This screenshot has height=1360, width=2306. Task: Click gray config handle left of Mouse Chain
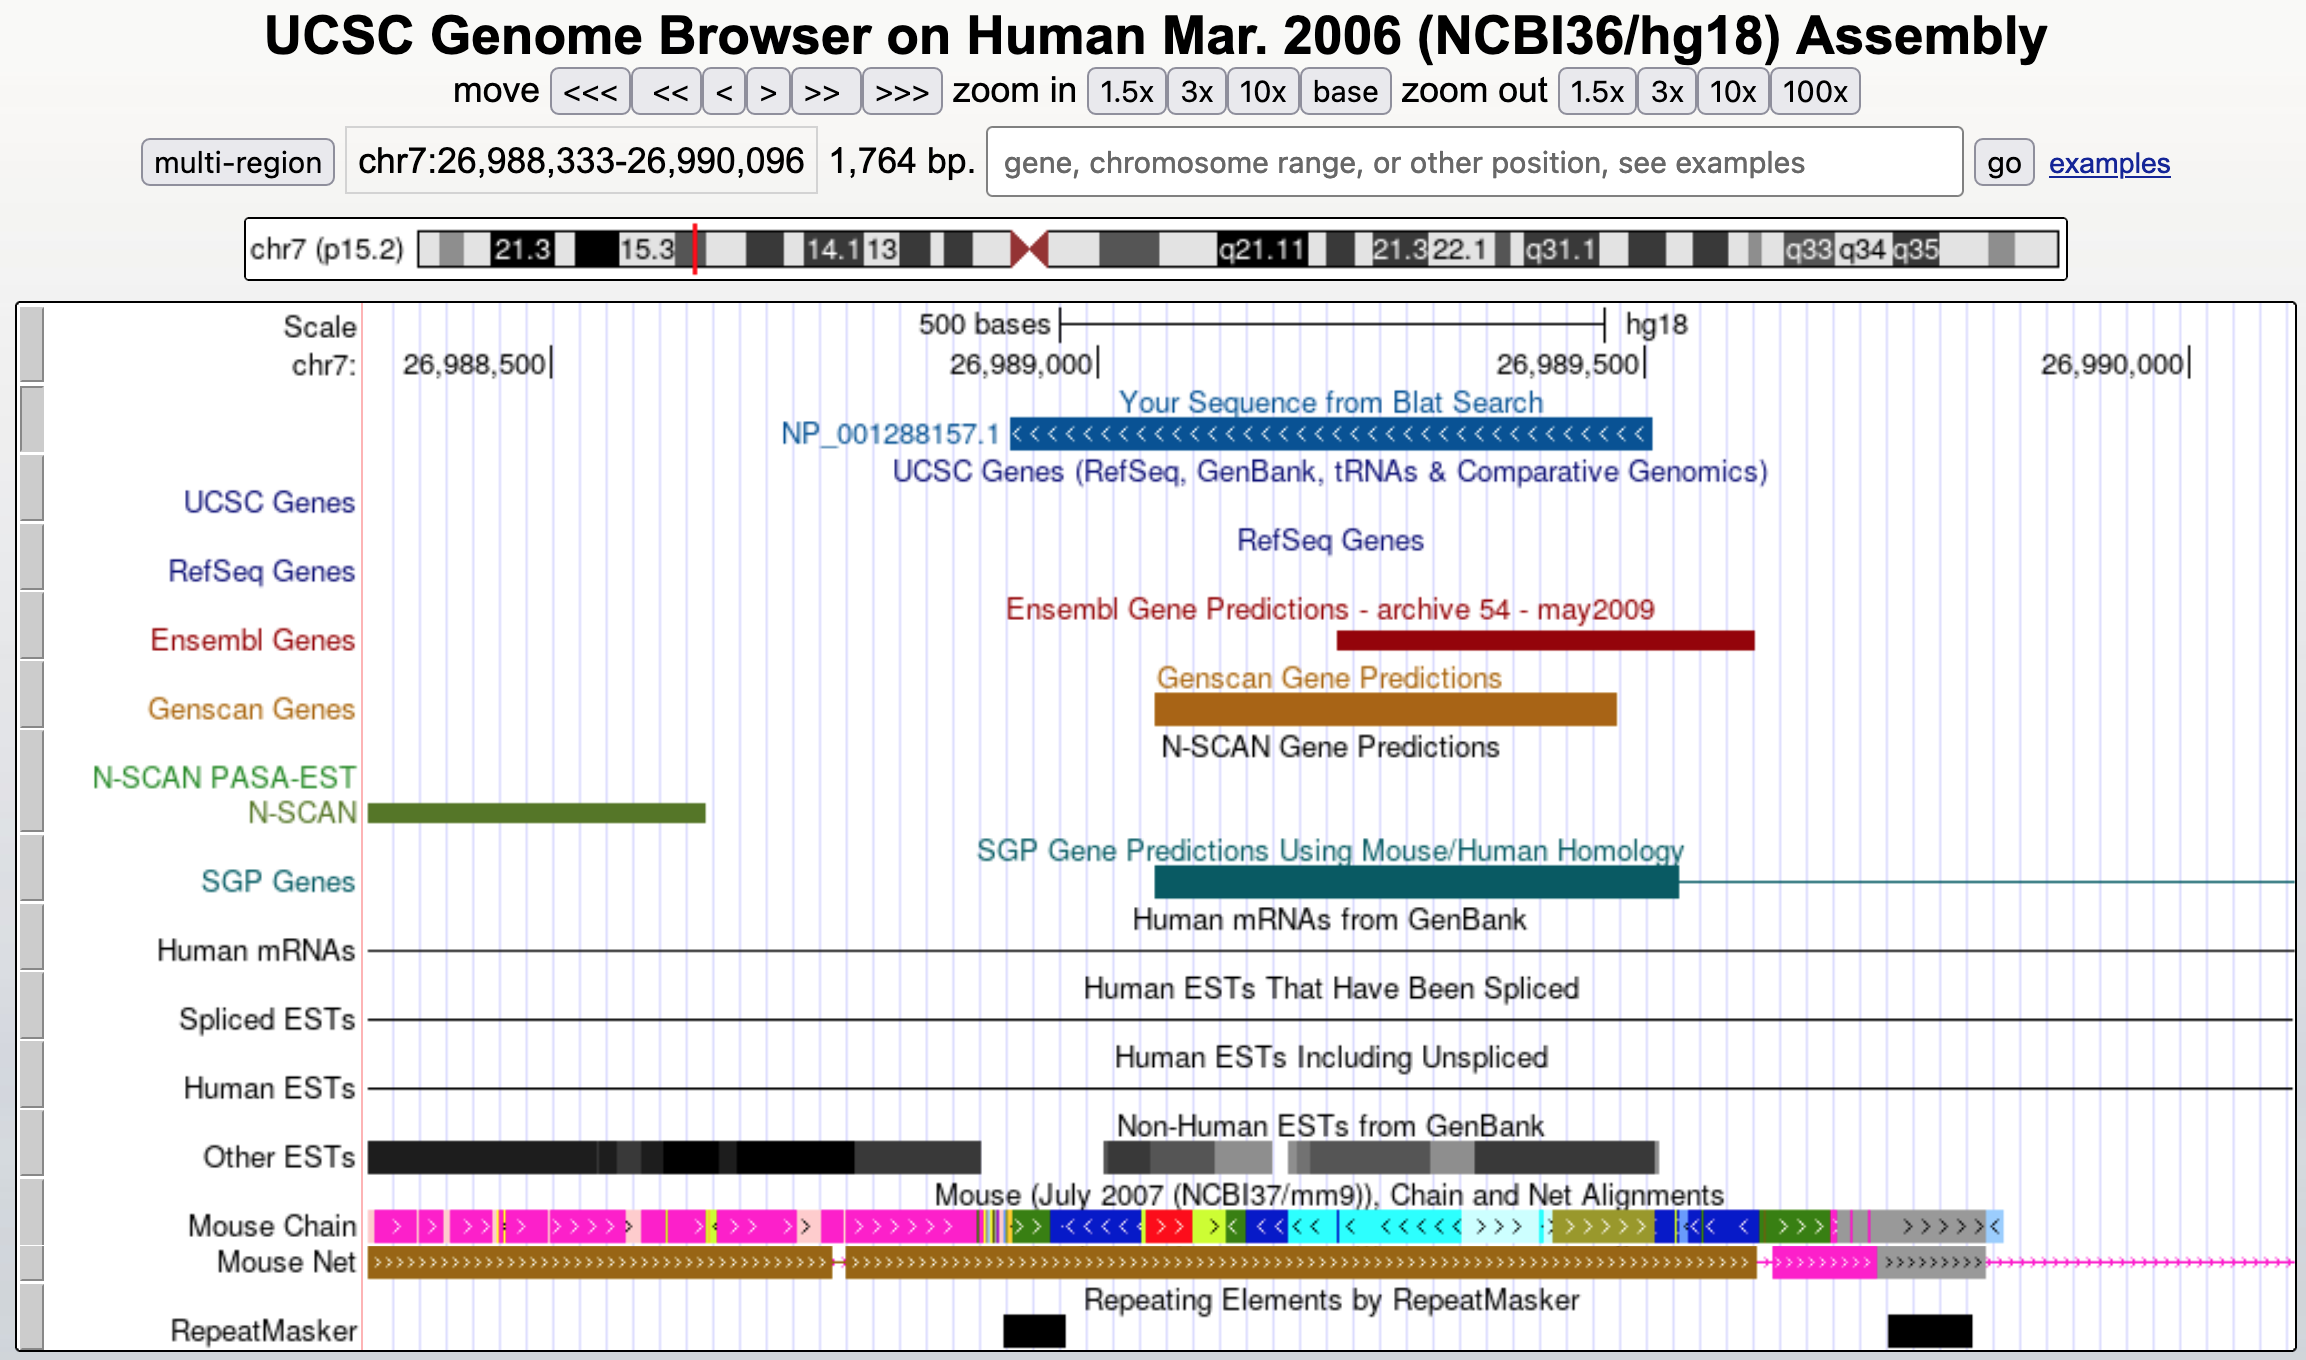(x=32, y=1213)
